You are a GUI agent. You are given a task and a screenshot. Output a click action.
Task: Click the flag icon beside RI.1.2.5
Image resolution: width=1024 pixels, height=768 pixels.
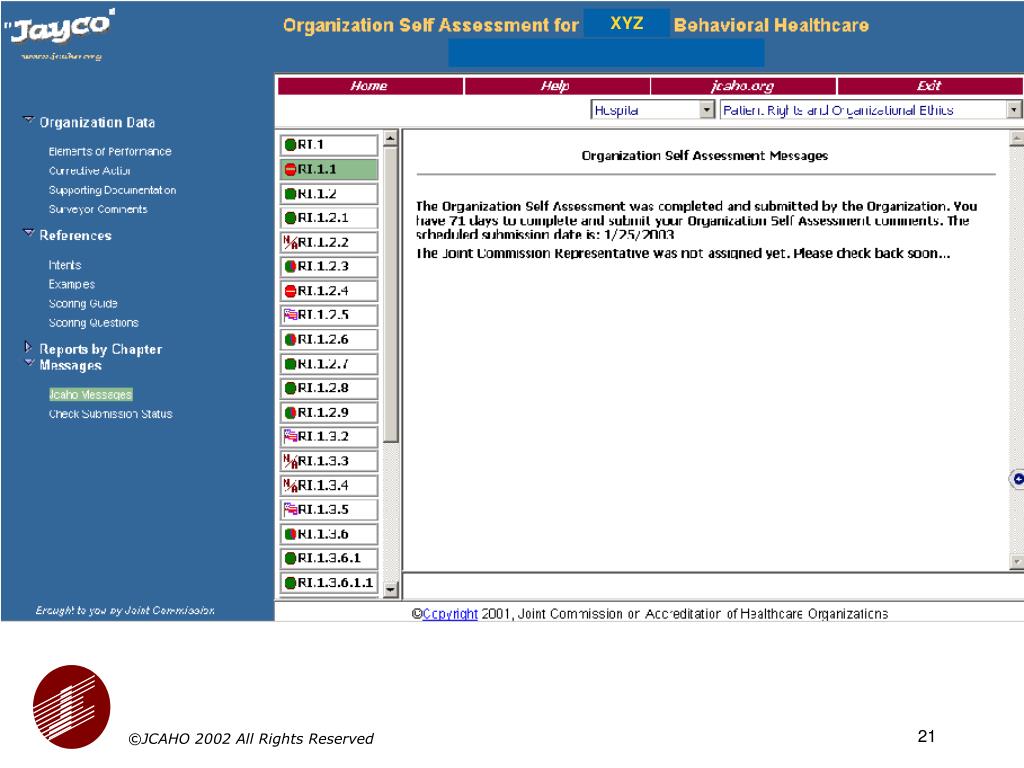pos(290,315)
